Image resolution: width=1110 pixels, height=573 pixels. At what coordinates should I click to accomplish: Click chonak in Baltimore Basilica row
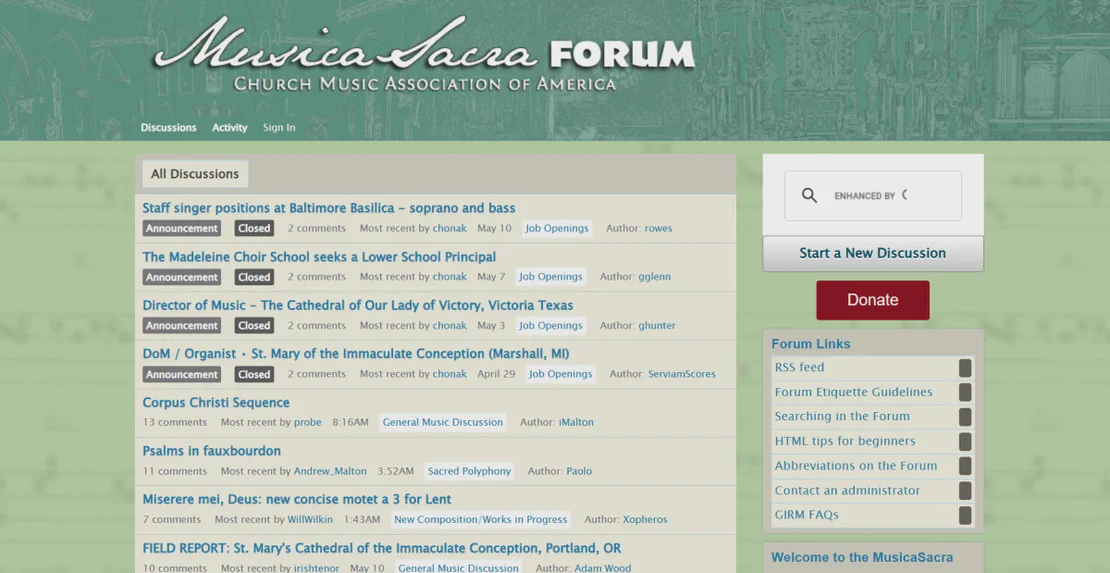pos(450,228)
